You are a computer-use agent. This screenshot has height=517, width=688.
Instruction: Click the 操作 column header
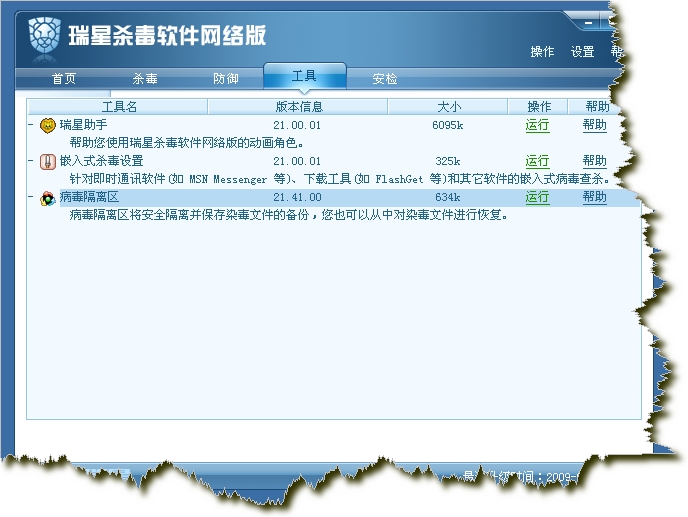pos(538,107)
